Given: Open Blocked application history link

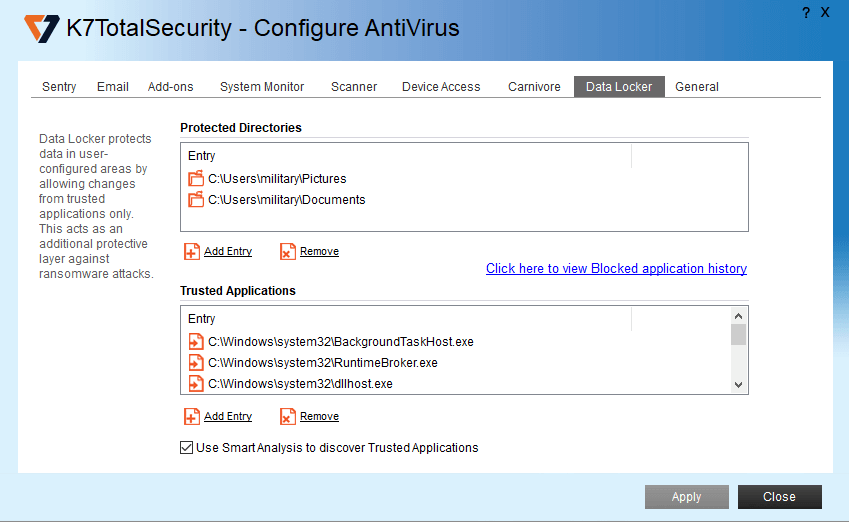Looking at the screenshot, I should click(616, 269).
